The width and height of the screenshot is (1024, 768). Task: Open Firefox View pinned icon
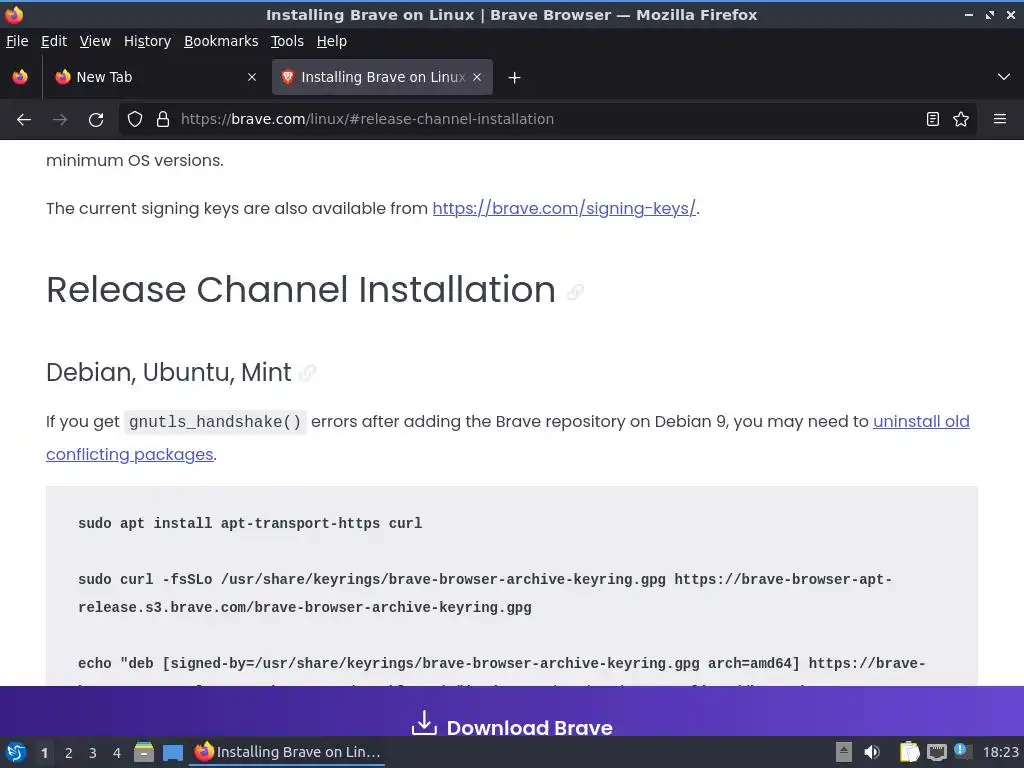tap(20, 77)
